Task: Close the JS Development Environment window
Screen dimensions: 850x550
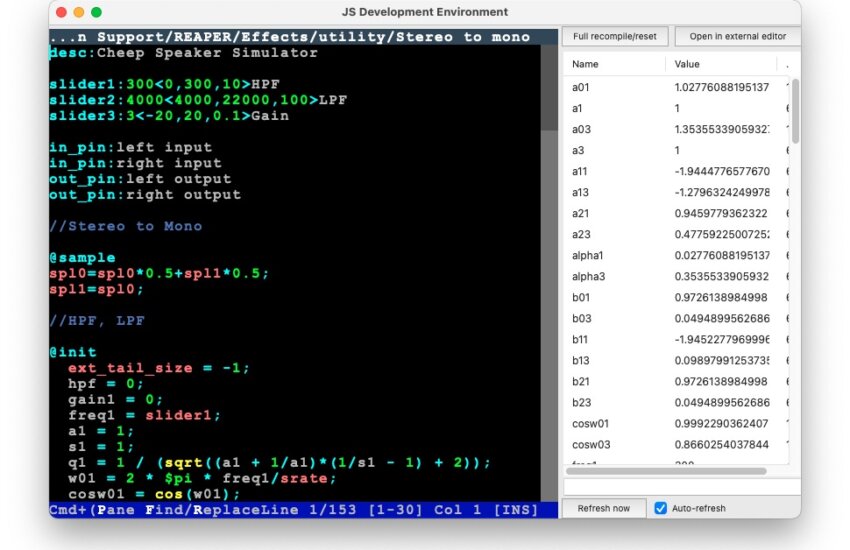Action: tap(60, 12)
